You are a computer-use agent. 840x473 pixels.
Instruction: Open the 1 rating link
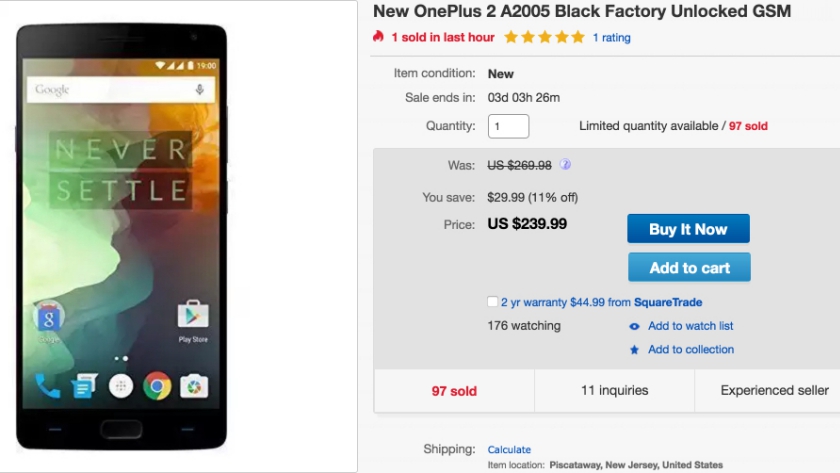pyautogui.click(x=612, y=38)
